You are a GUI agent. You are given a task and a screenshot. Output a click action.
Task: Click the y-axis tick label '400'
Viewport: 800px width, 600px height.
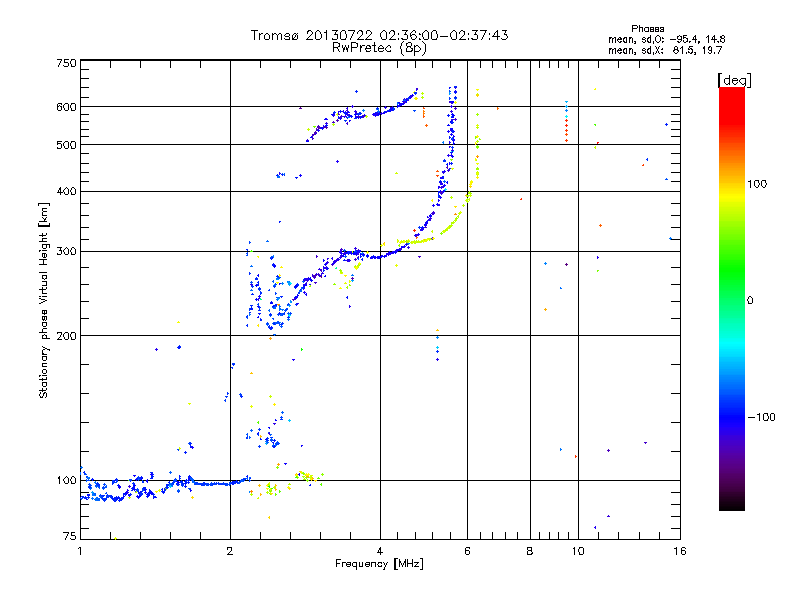pyautogui.click(x=66, y=191)
